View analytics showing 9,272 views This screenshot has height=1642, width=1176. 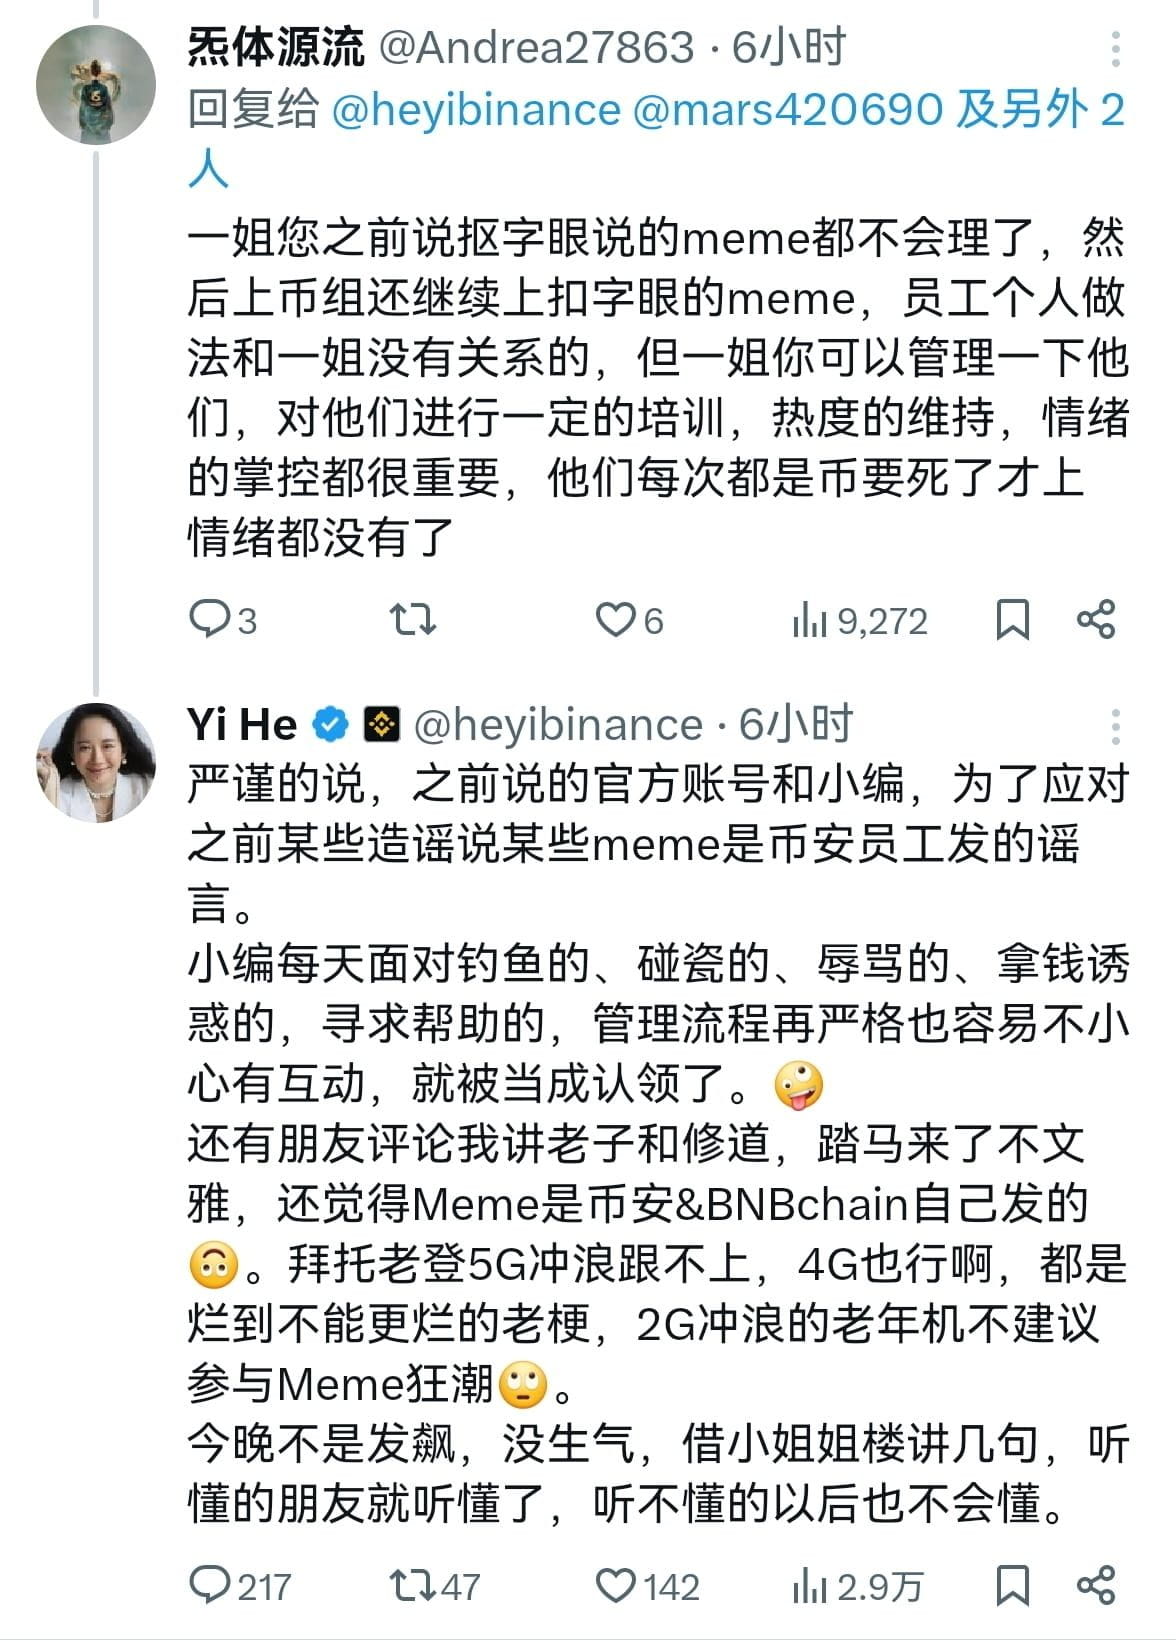(x=860, y=621)
